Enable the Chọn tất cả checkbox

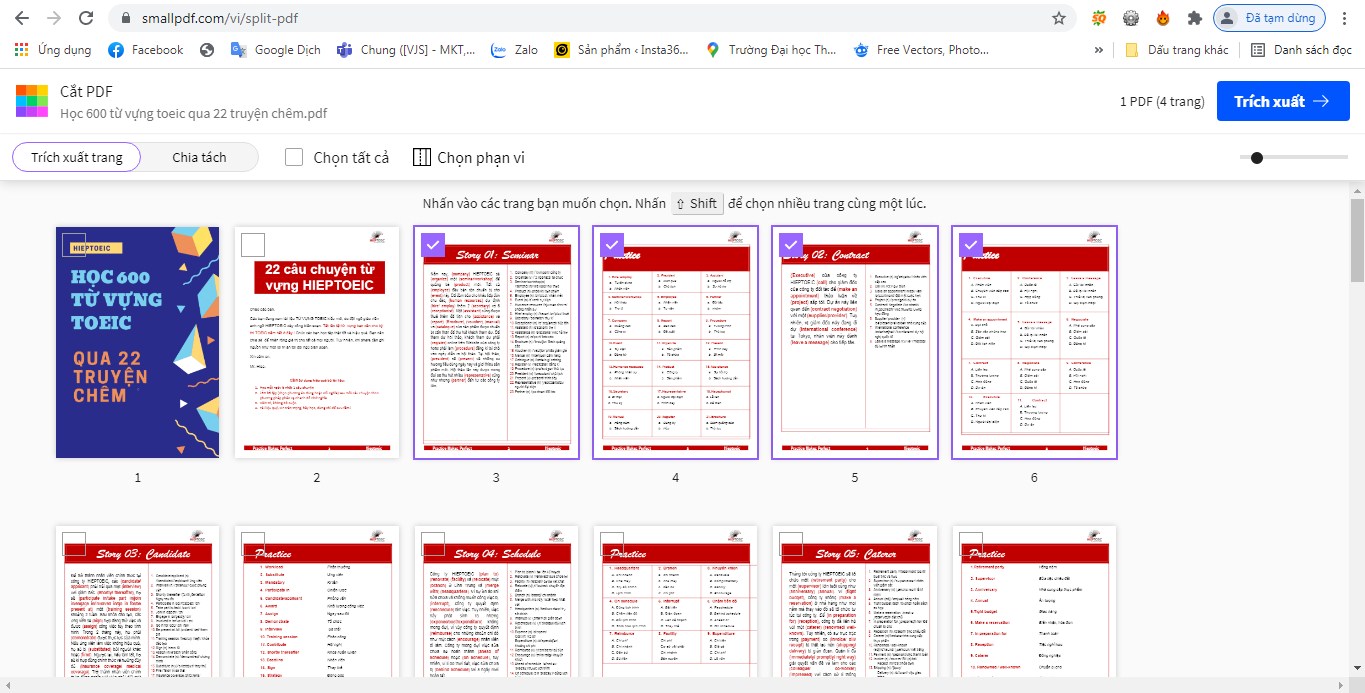pyautogui.click(x=293, y=156)
